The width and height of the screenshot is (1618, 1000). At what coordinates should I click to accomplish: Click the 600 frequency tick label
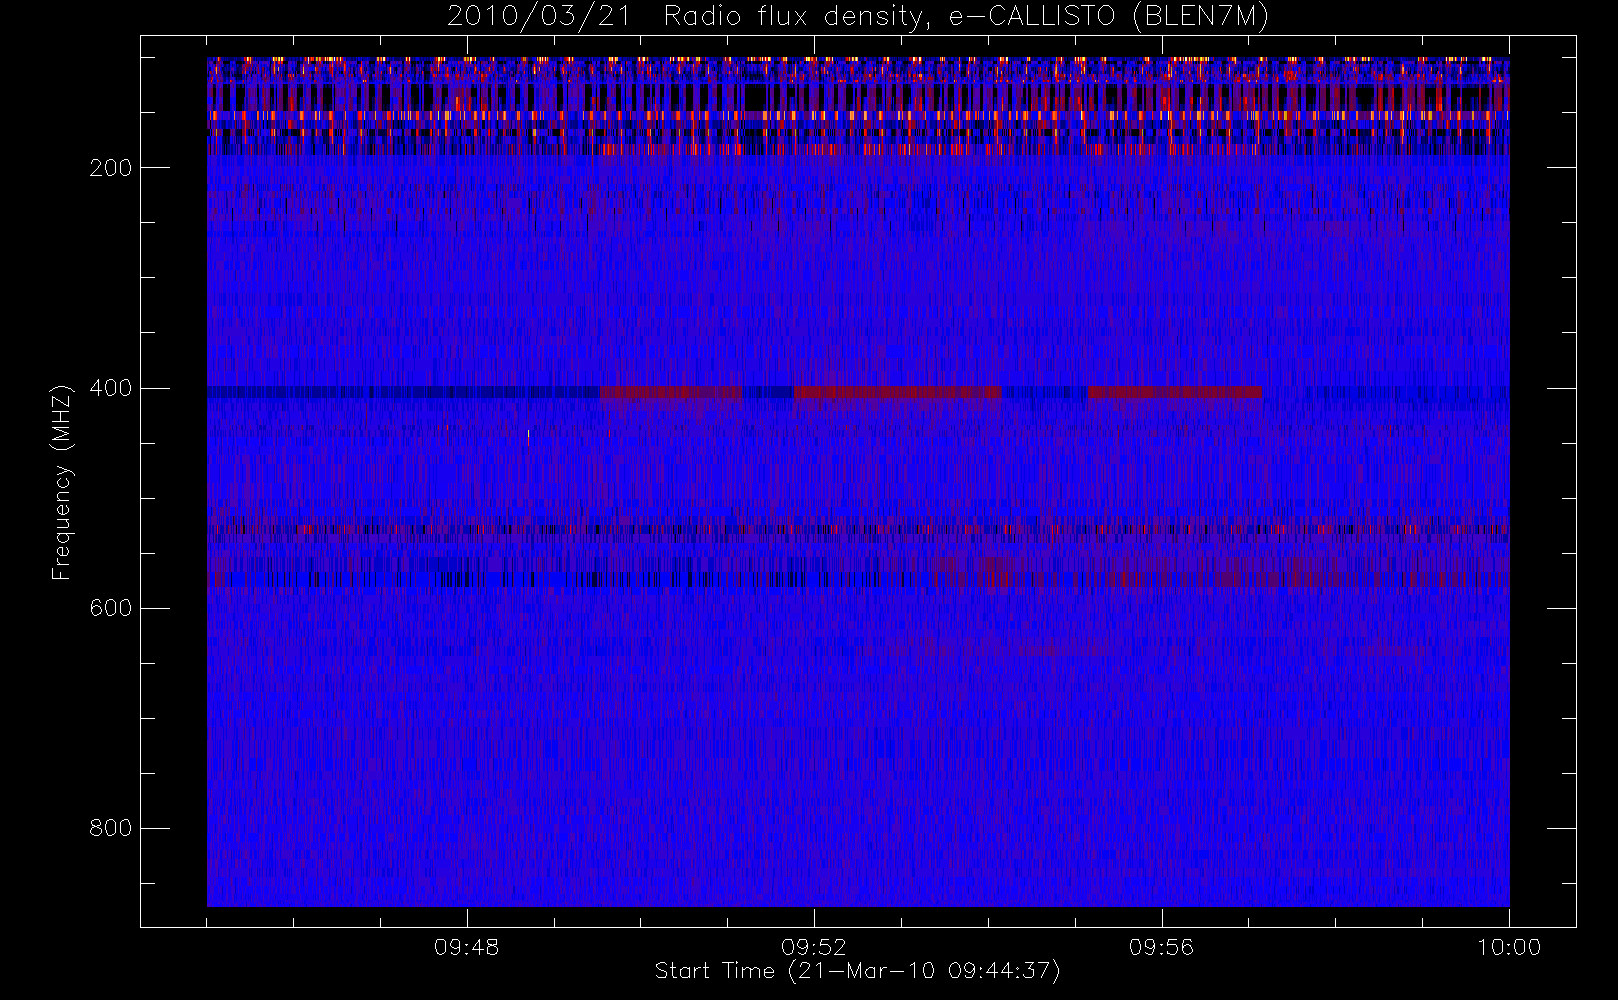(x=111, y=608)
